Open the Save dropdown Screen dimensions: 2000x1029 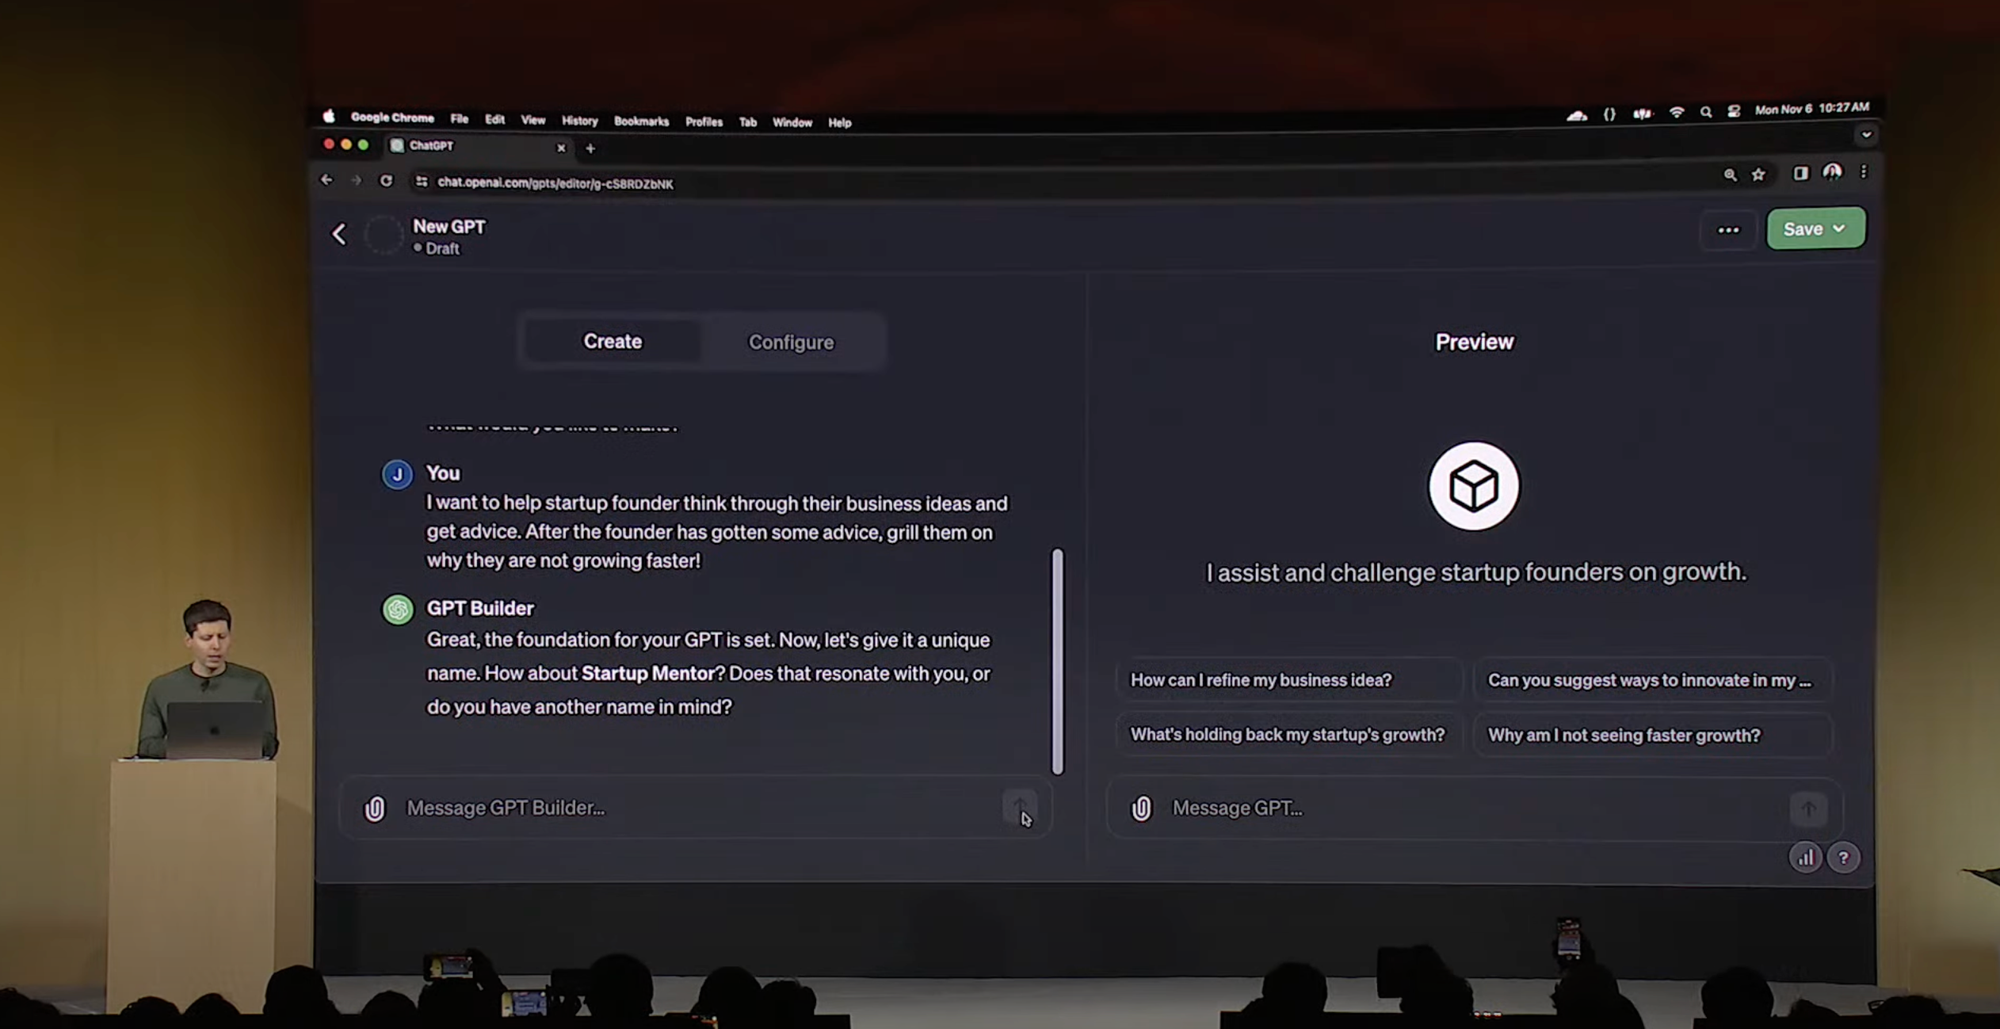click(x=1815, y=229)
